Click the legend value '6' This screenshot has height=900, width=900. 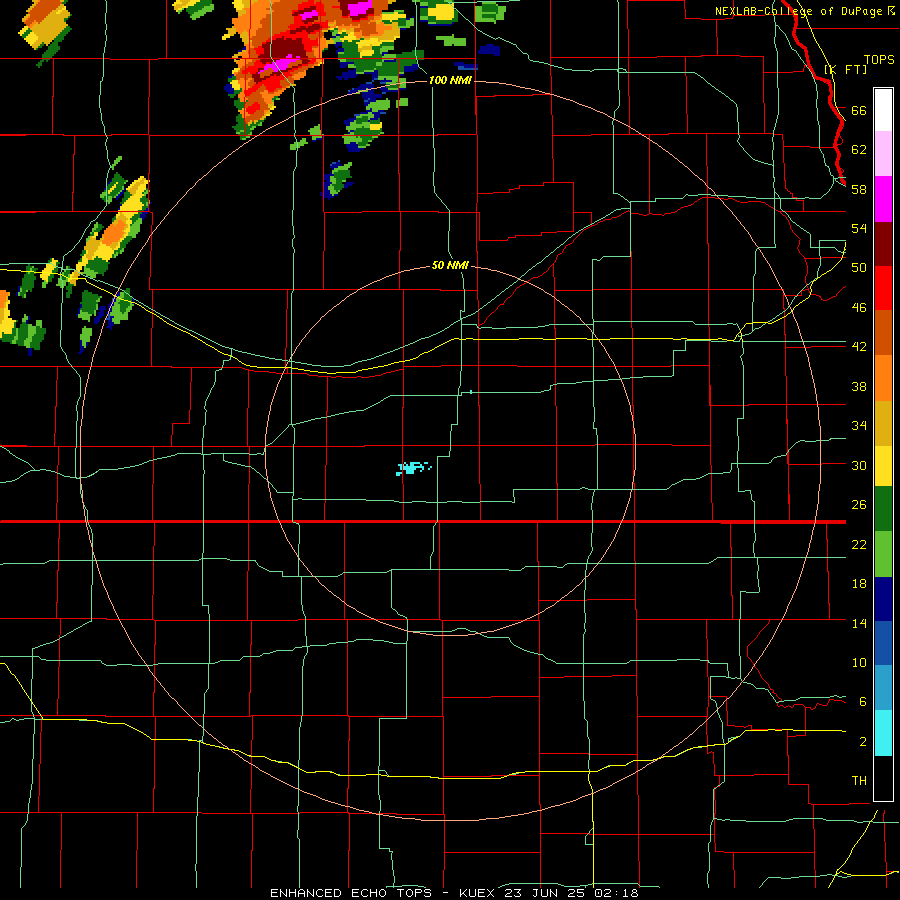(x=863, y=701)
